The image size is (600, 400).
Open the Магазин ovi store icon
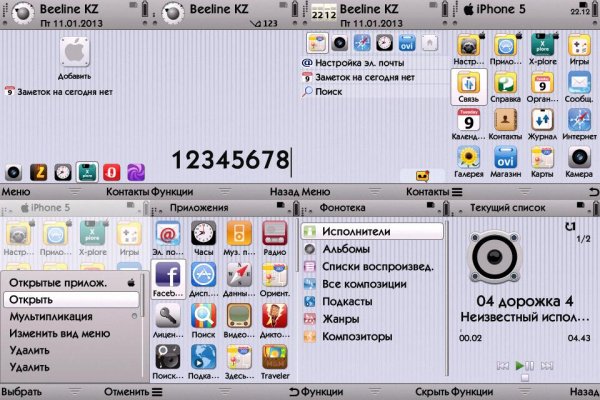coord(505,158)
